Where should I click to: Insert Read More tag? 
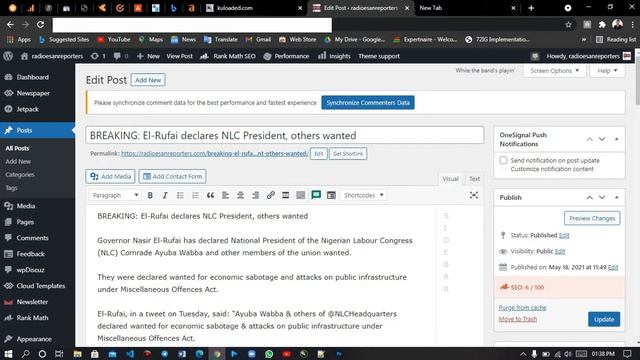click(x=286, y=196)
